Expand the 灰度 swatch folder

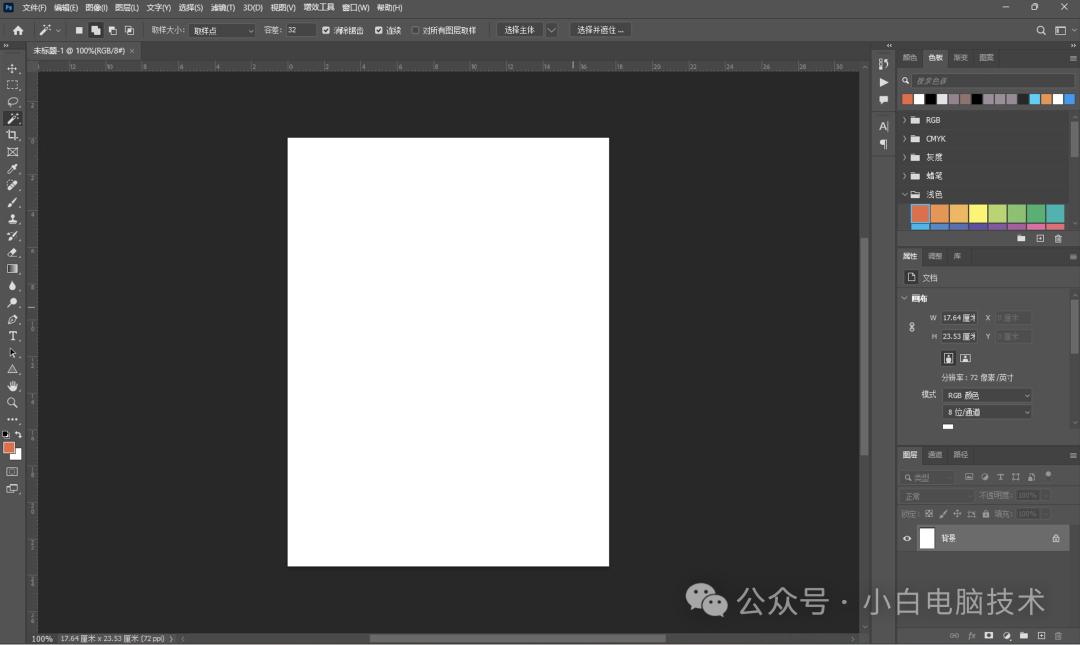905,157
